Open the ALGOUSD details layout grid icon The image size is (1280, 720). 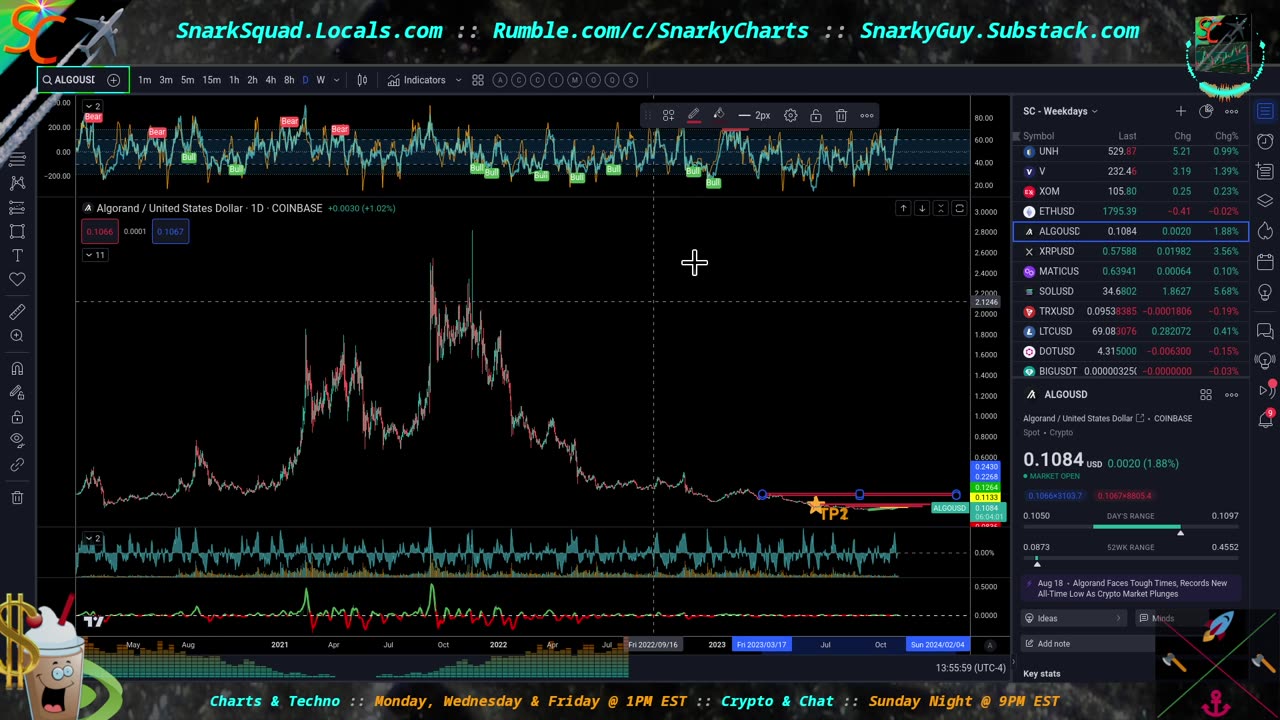point(1206,395)
